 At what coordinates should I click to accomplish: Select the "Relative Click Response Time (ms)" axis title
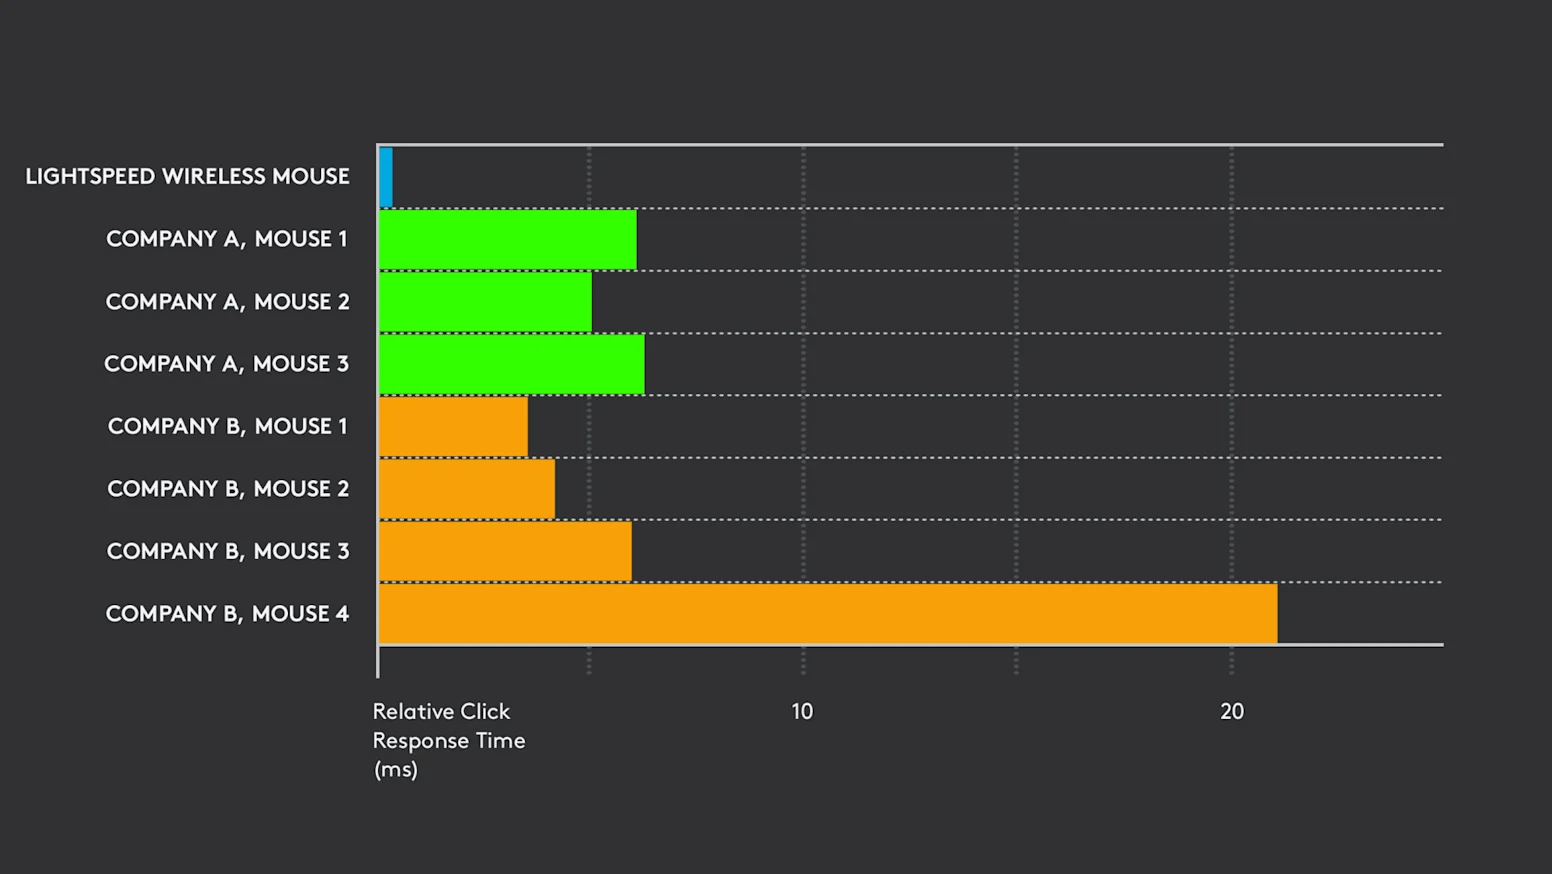point(448,740)
